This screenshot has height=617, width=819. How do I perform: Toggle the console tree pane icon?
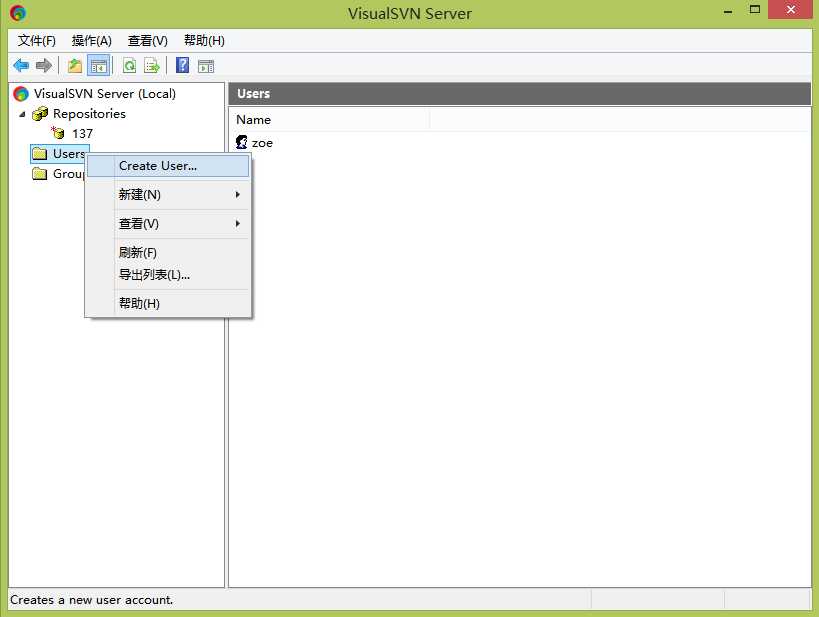tap(99, 66)
